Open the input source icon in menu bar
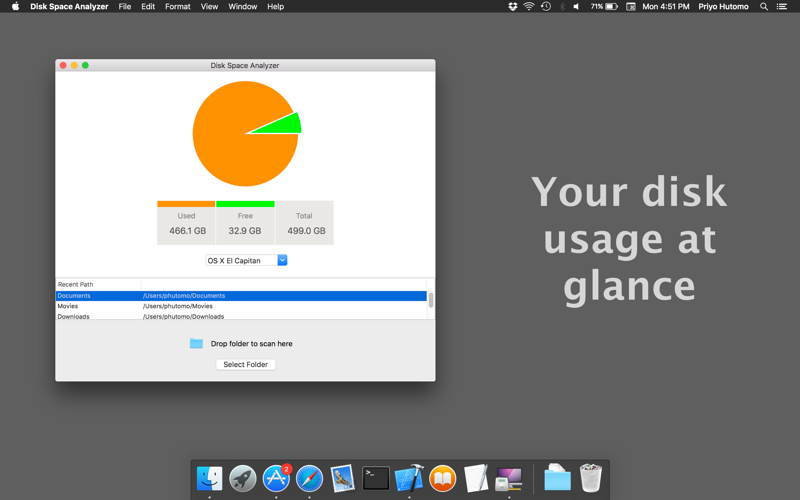 (631, 7)
